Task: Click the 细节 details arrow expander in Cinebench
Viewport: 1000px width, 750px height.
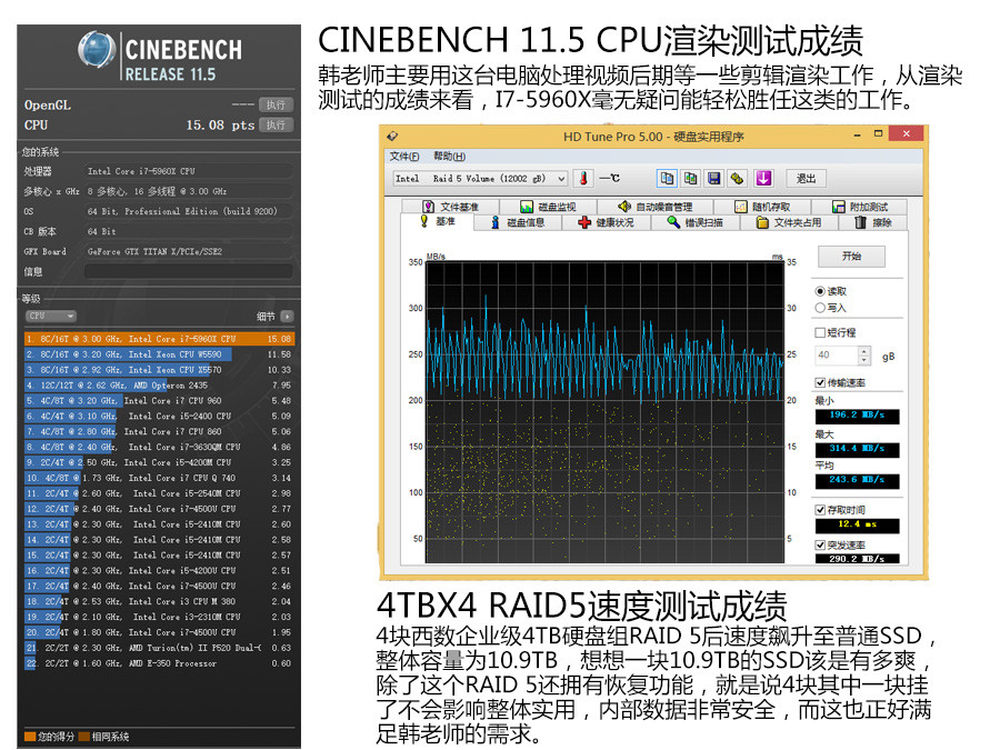Action: (x=287, y=316)
